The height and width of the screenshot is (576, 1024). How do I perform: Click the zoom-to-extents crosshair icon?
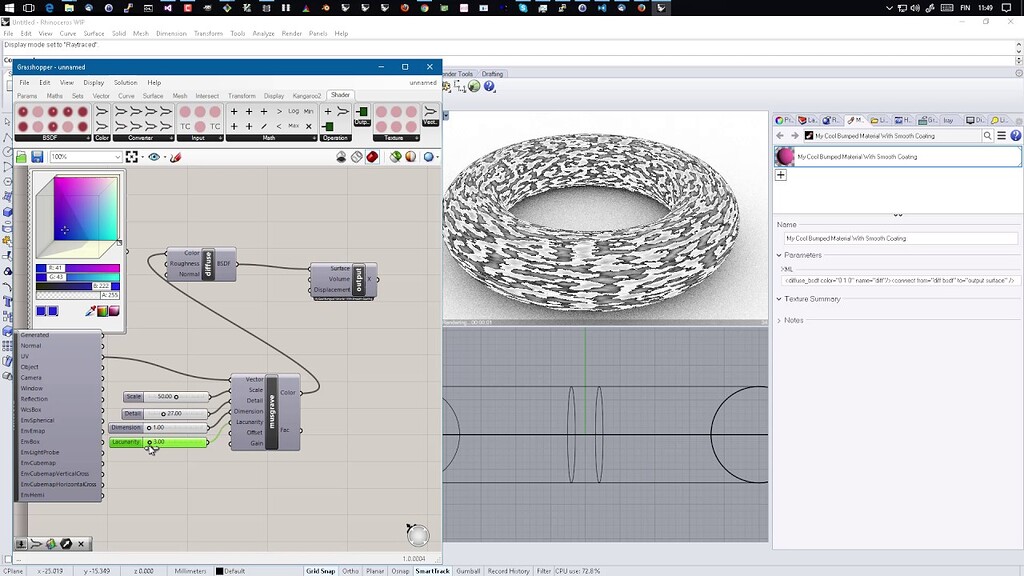(132, 157)
